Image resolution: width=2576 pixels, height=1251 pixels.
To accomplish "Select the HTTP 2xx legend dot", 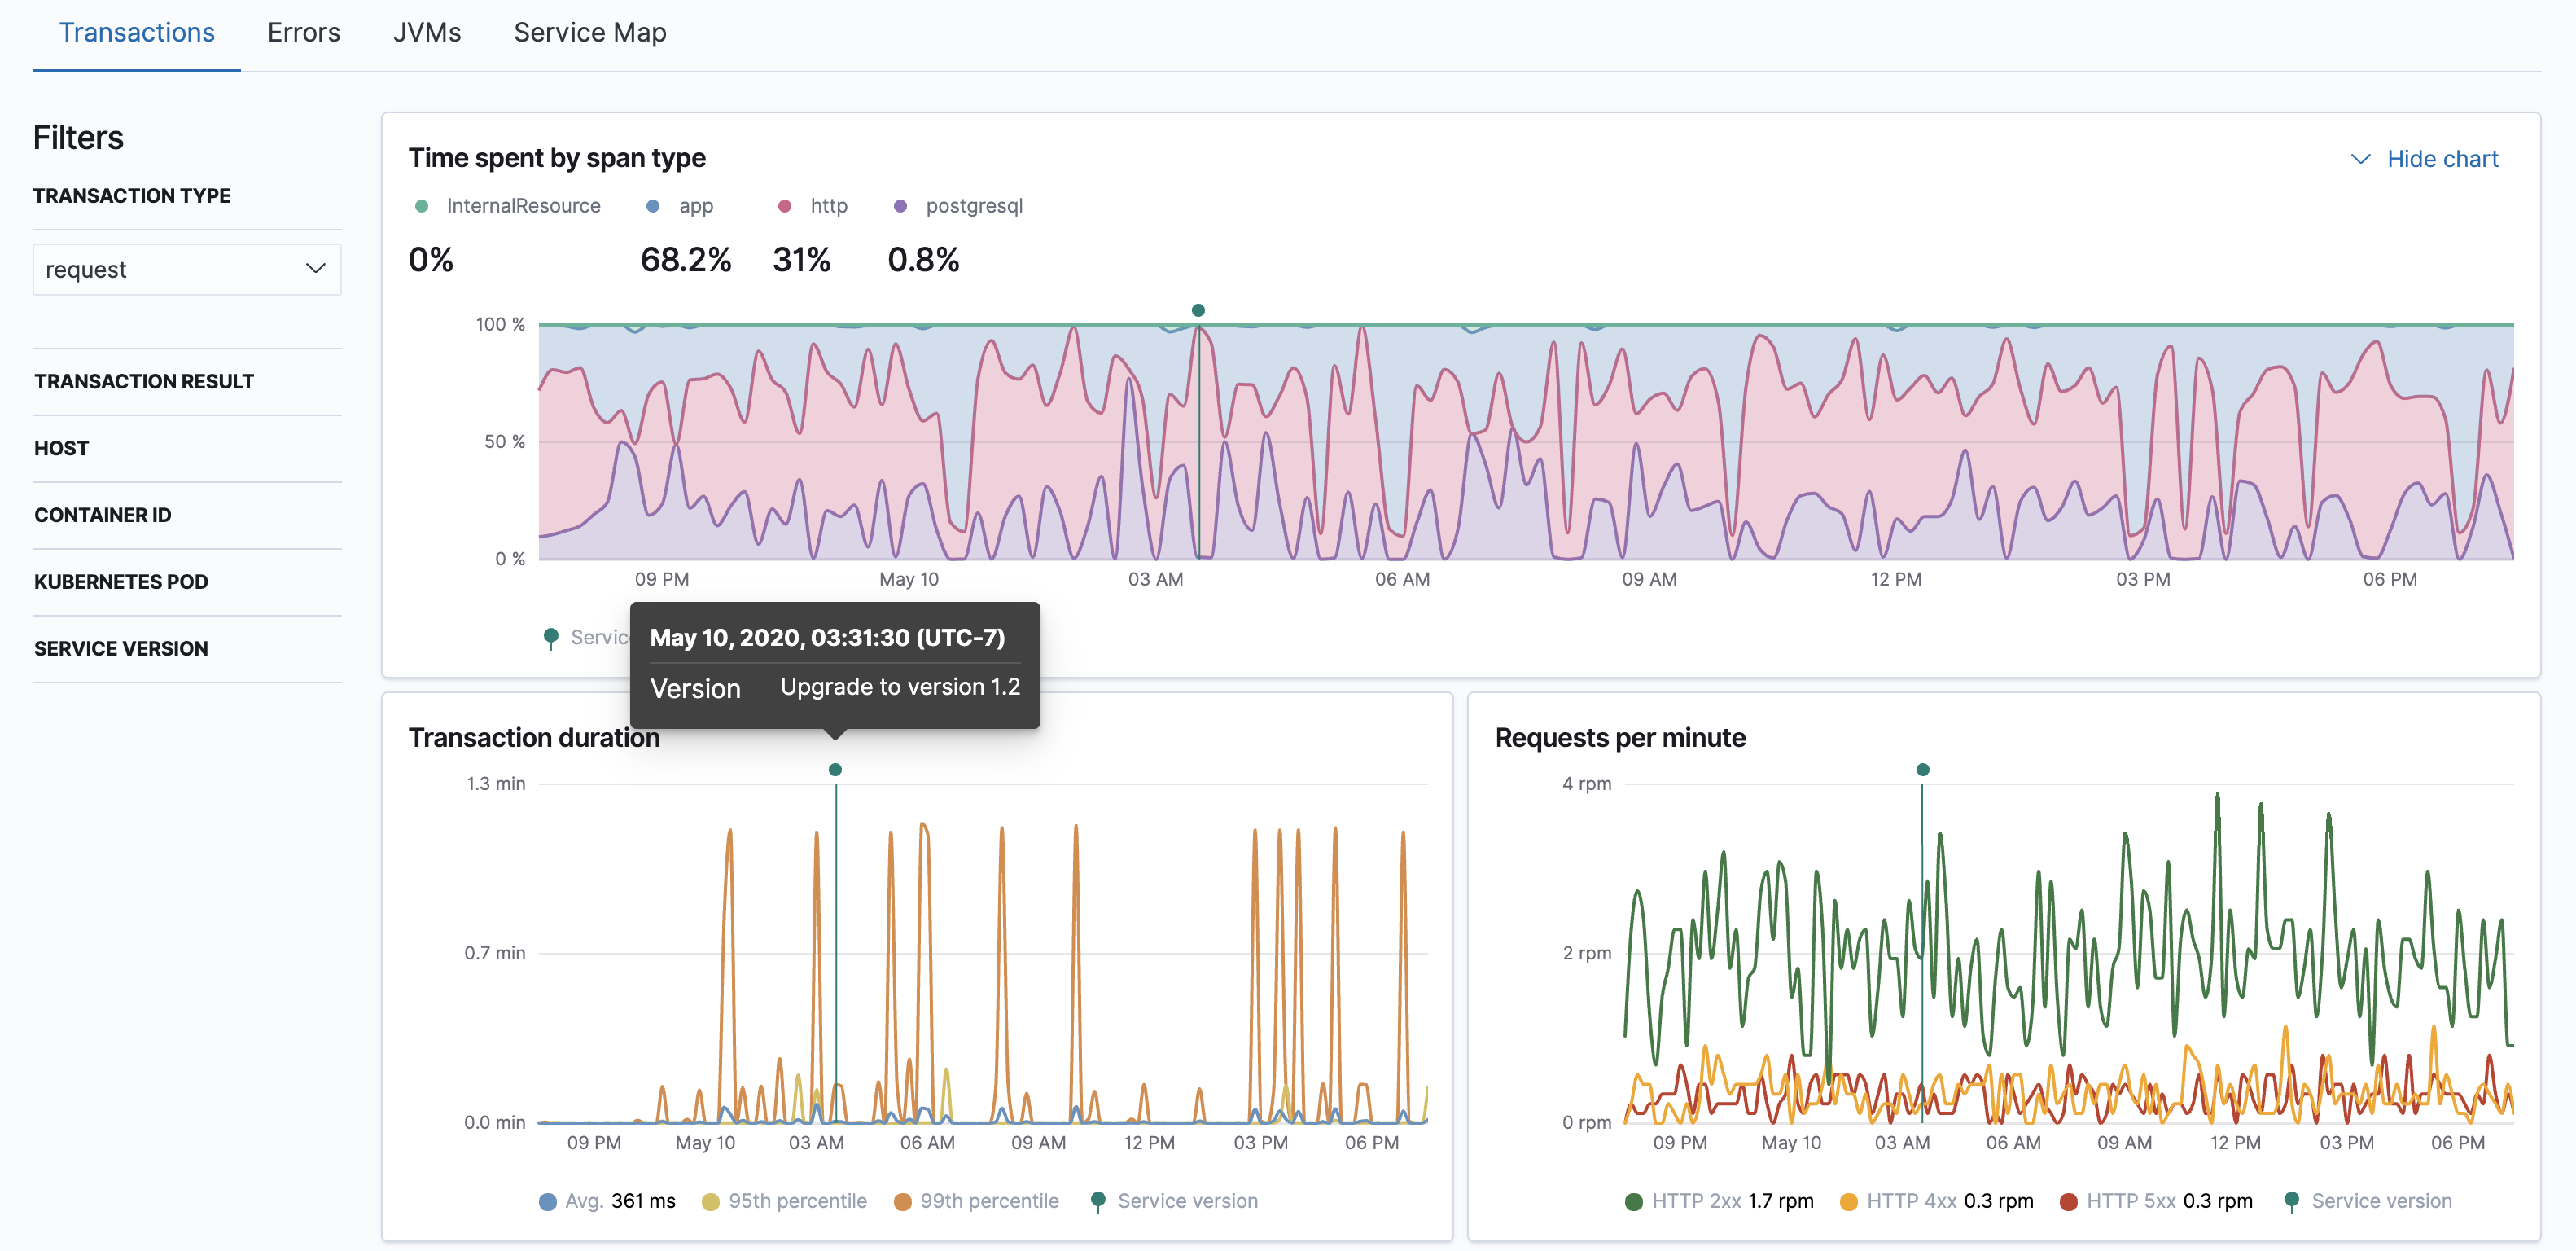I will click(1634, 1201).
